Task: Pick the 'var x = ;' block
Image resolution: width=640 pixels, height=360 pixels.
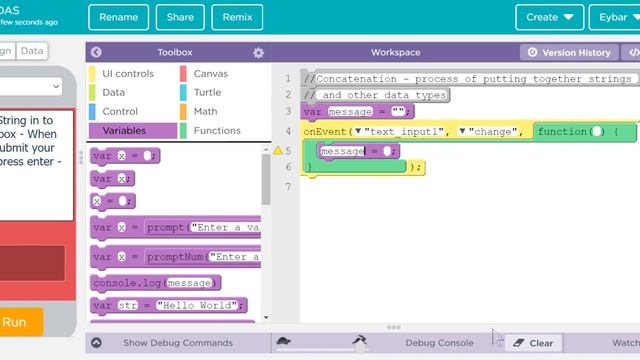Action: pos(124,156)
